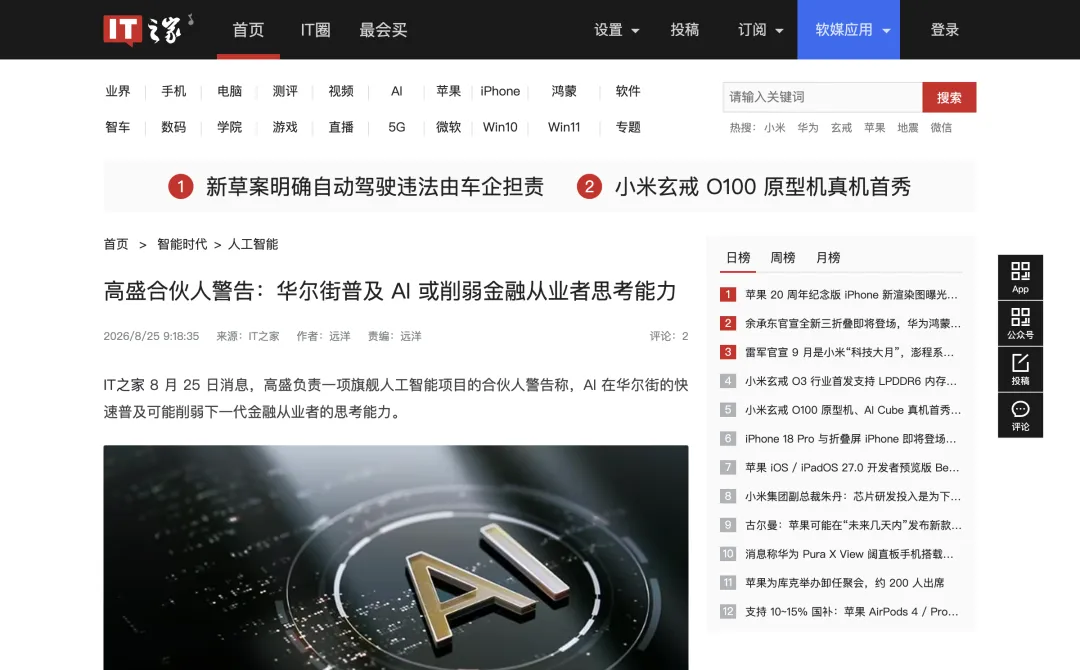Open the 数码 category
Image resolution: width=1080 pixels, height=670 pixels.
pyautogui.click(x=174, y=127)
